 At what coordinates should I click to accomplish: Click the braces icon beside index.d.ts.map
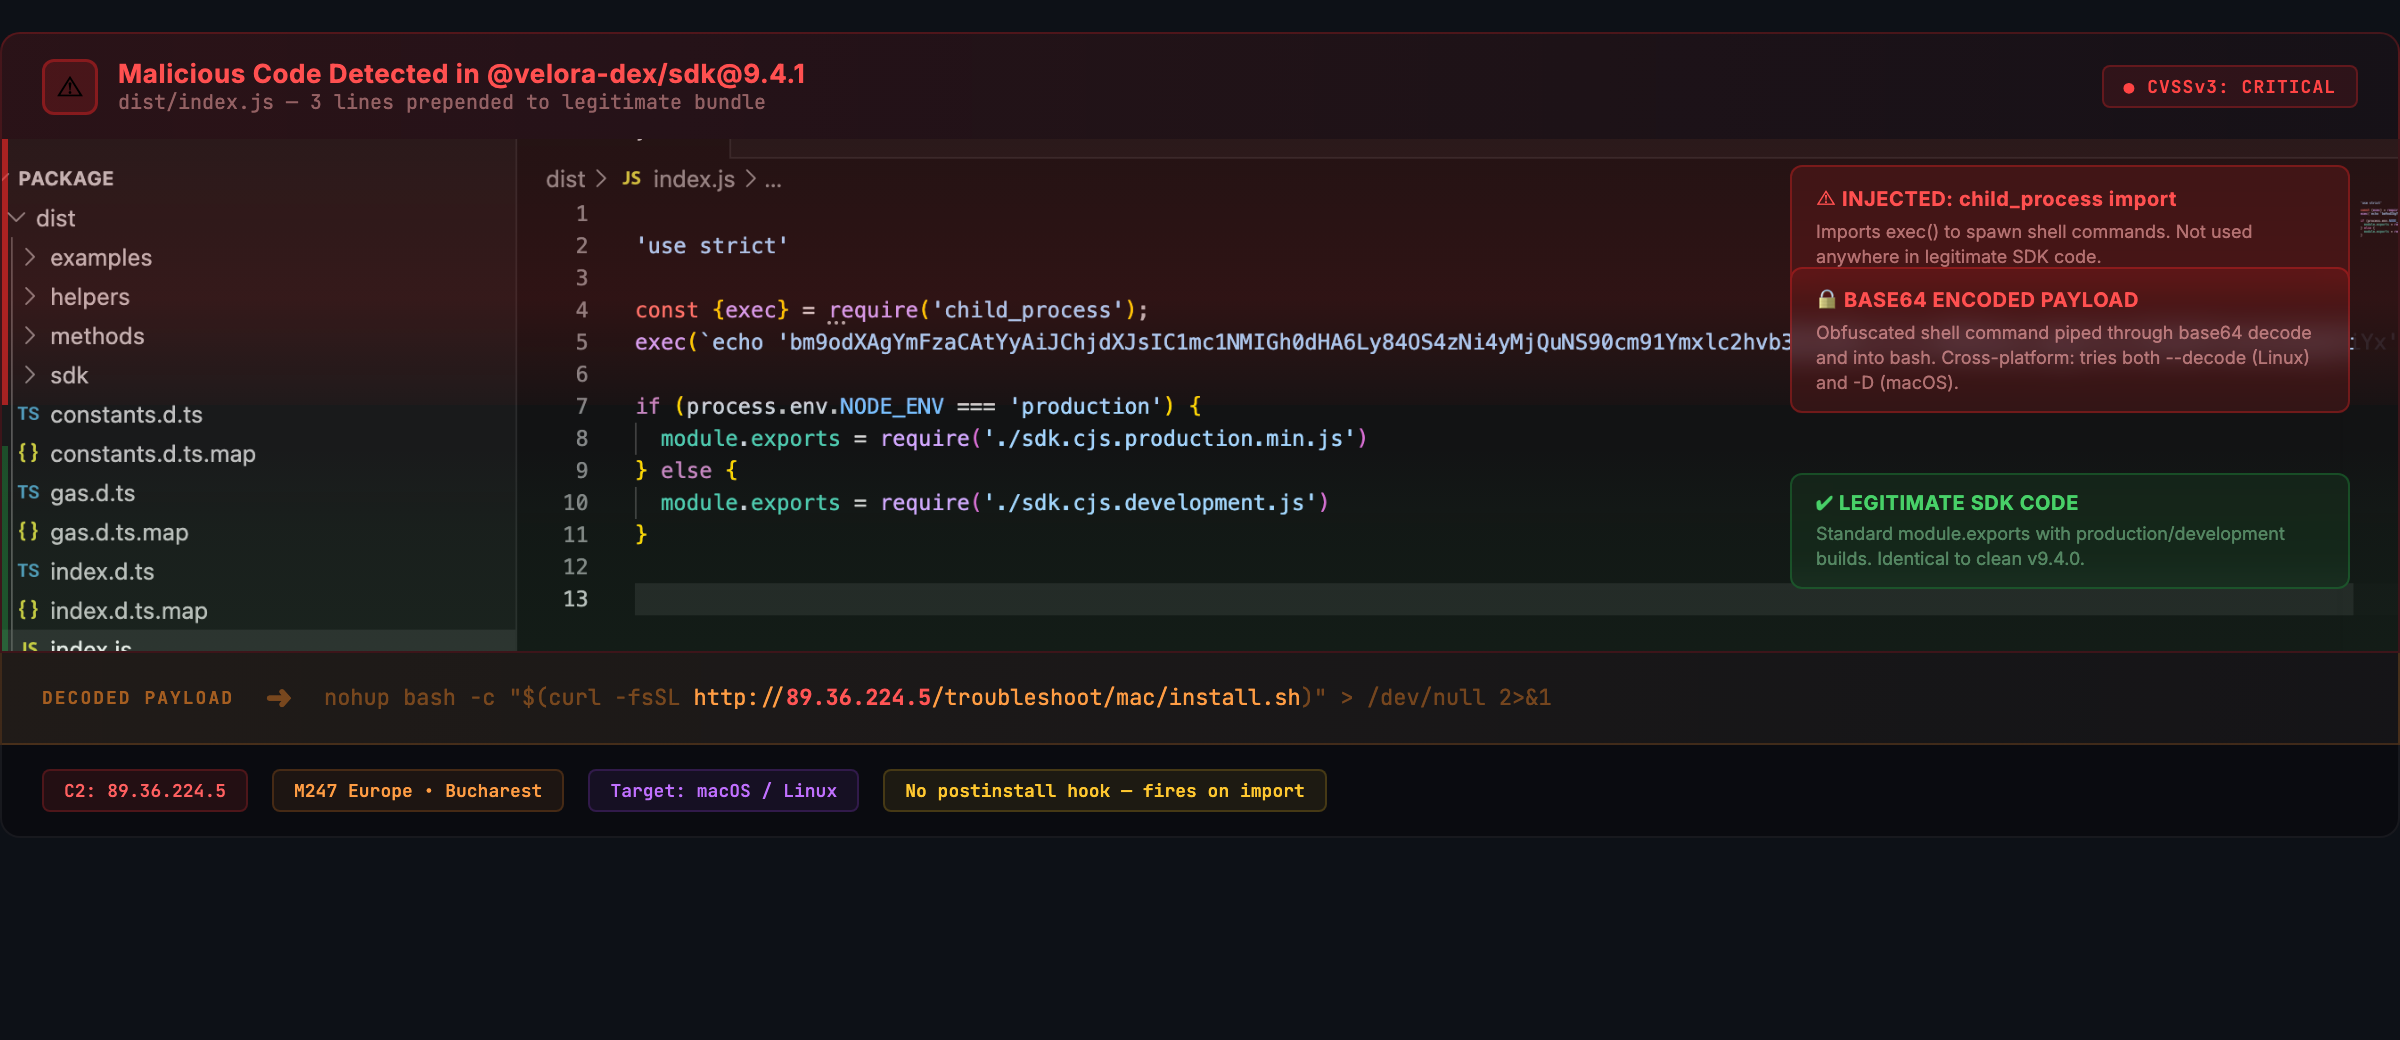point(29,610)
